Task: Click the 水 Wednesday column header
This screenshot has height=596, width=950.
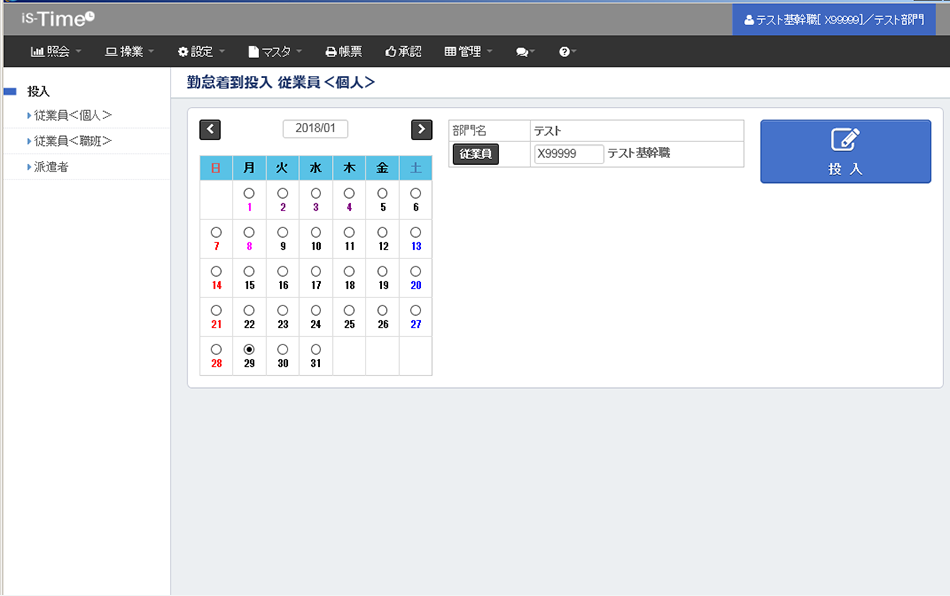Action: [316, 168]
